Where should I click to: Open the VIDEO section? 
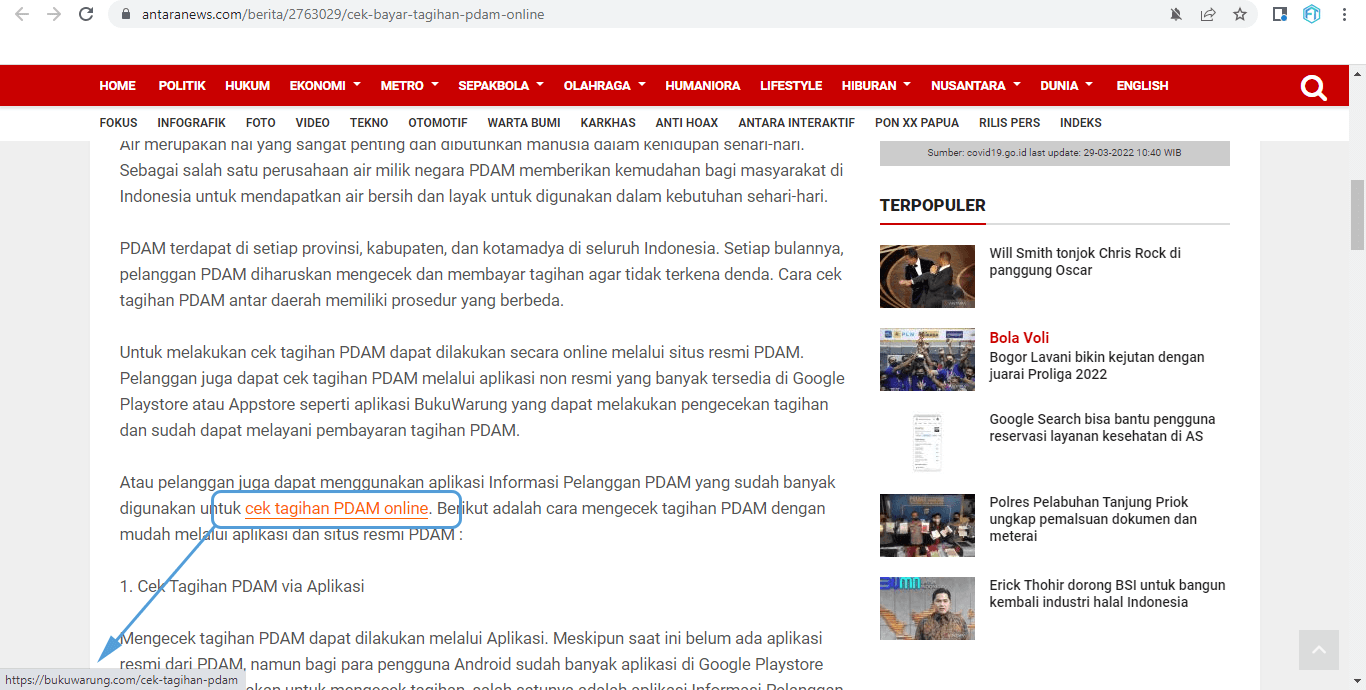coord(313,123)
